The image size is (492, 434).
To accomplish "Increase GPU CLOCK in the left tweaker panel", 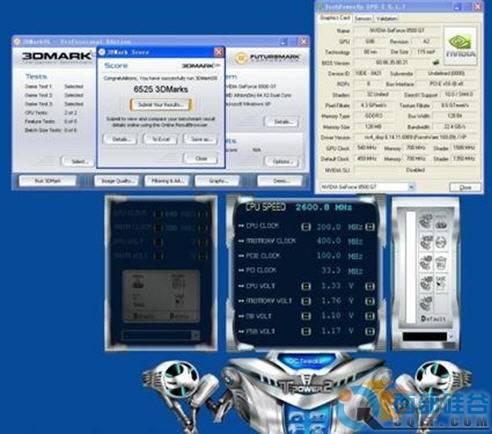I will (x=202, y=214).
